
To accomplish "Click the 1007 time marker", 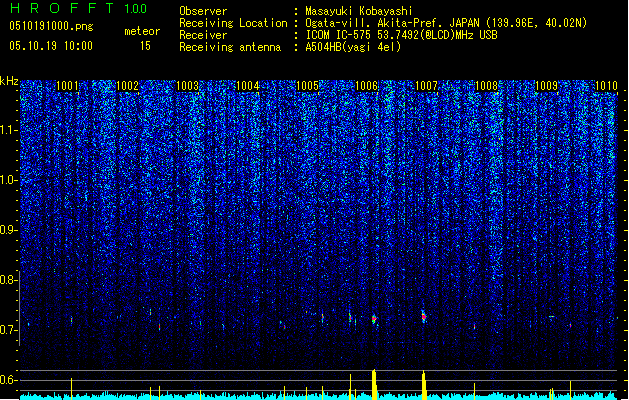I will coord(426,86).
